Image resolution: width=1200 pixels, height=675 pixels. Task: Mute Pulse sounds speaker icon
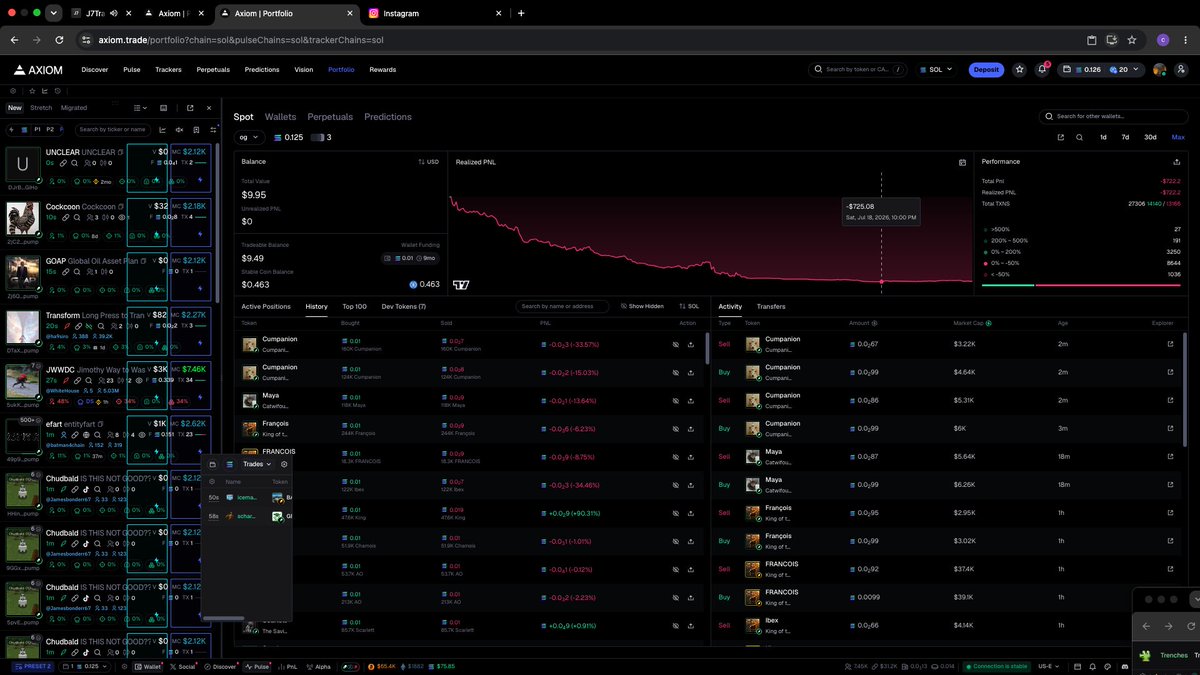(x=180, y=129)
